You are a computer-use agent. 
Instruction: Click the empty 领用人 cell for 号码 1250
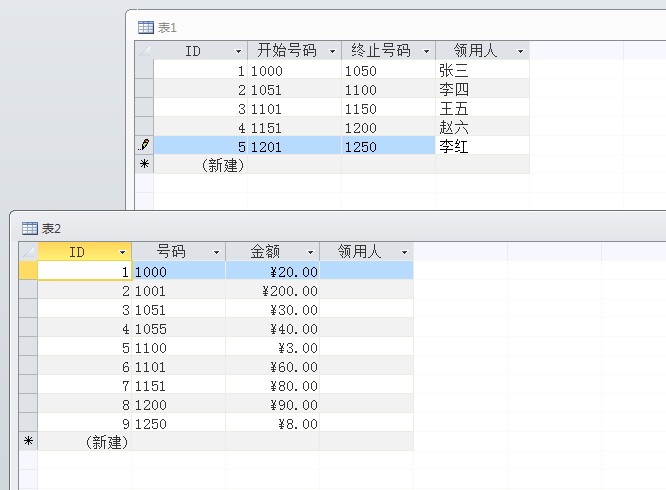pos(366,423)
